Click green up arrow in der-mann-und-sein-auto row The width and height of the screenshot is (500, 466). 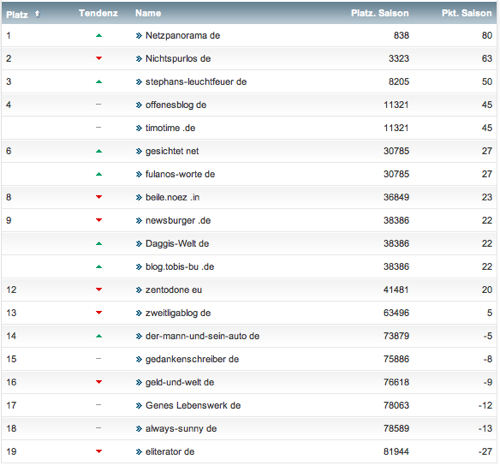coord(99,336)
